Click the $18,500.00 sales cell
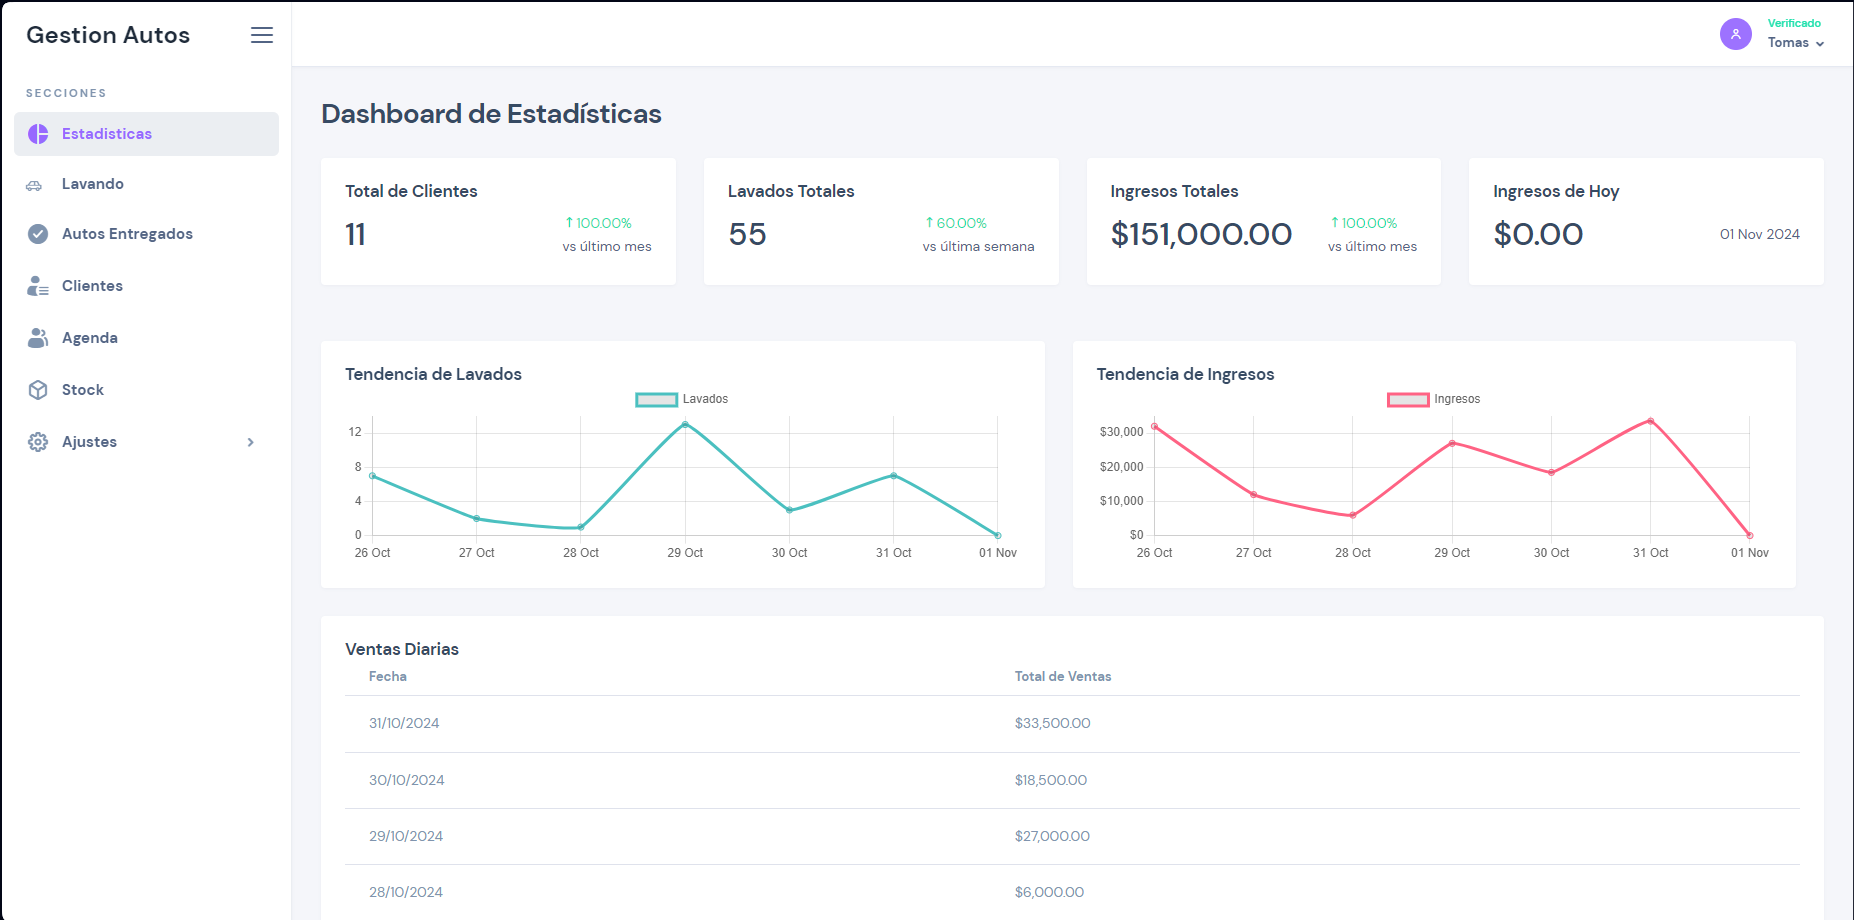The image size is (1854, 920). (1051, 780)
